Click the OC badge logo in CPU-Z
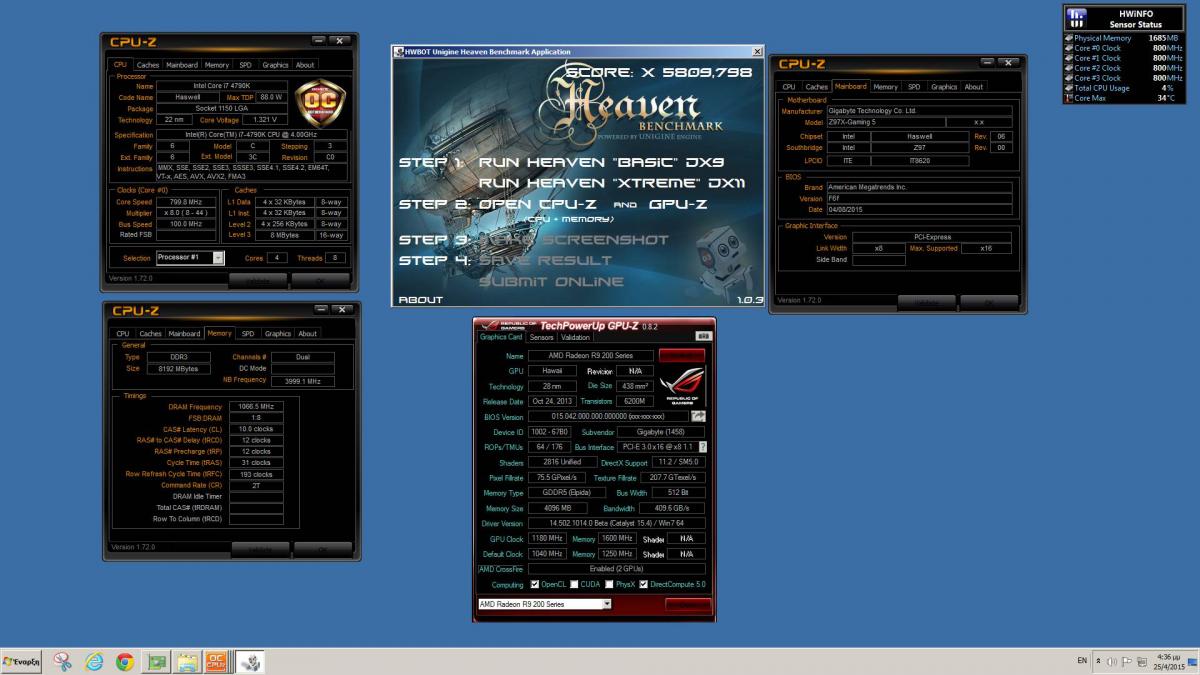Screen dimensions: 1200x675 (x=319, y=104)
